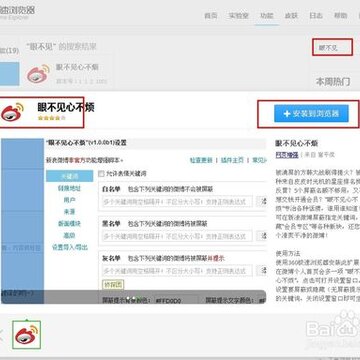Screen dimensions: 360x360
Task: Open the 日志 tab
Action: (x=316, y=16)
